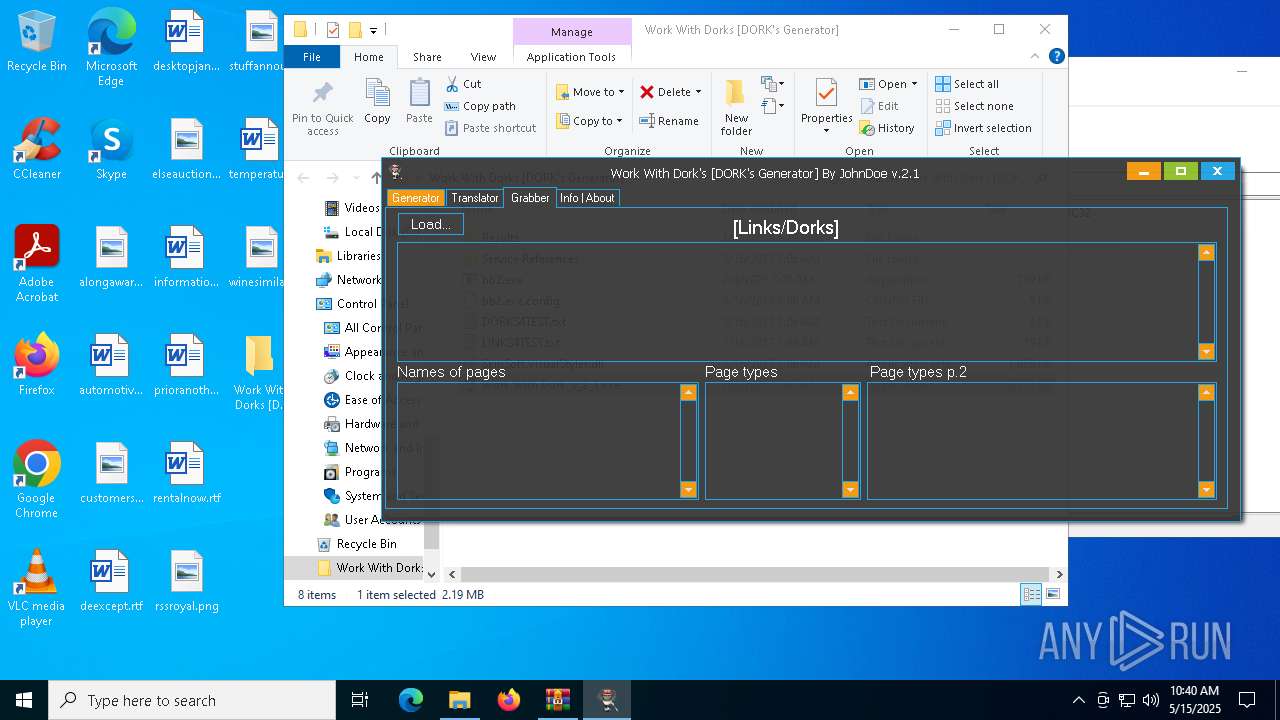Click the Task View taskbar button
Screen dimensions: 1280x720
[x=360, y=700]
